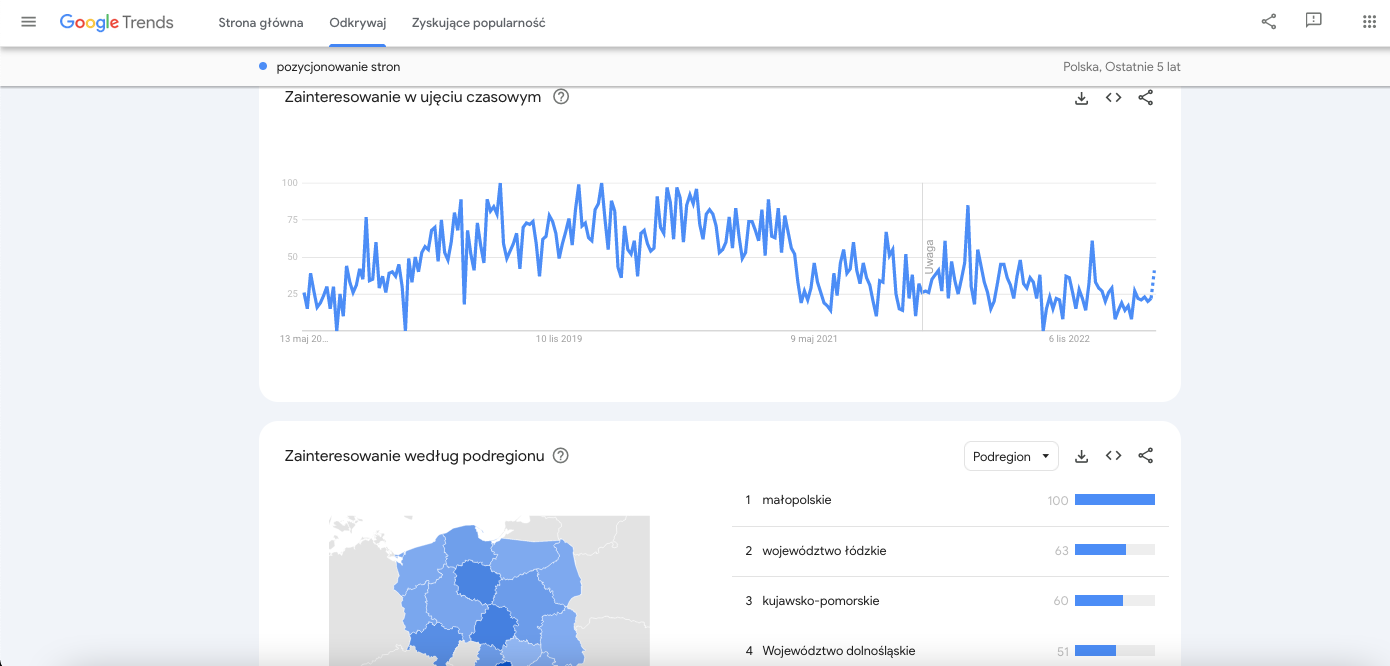
Task: Share the subregion interest widget
Action: pos(1146,456)
